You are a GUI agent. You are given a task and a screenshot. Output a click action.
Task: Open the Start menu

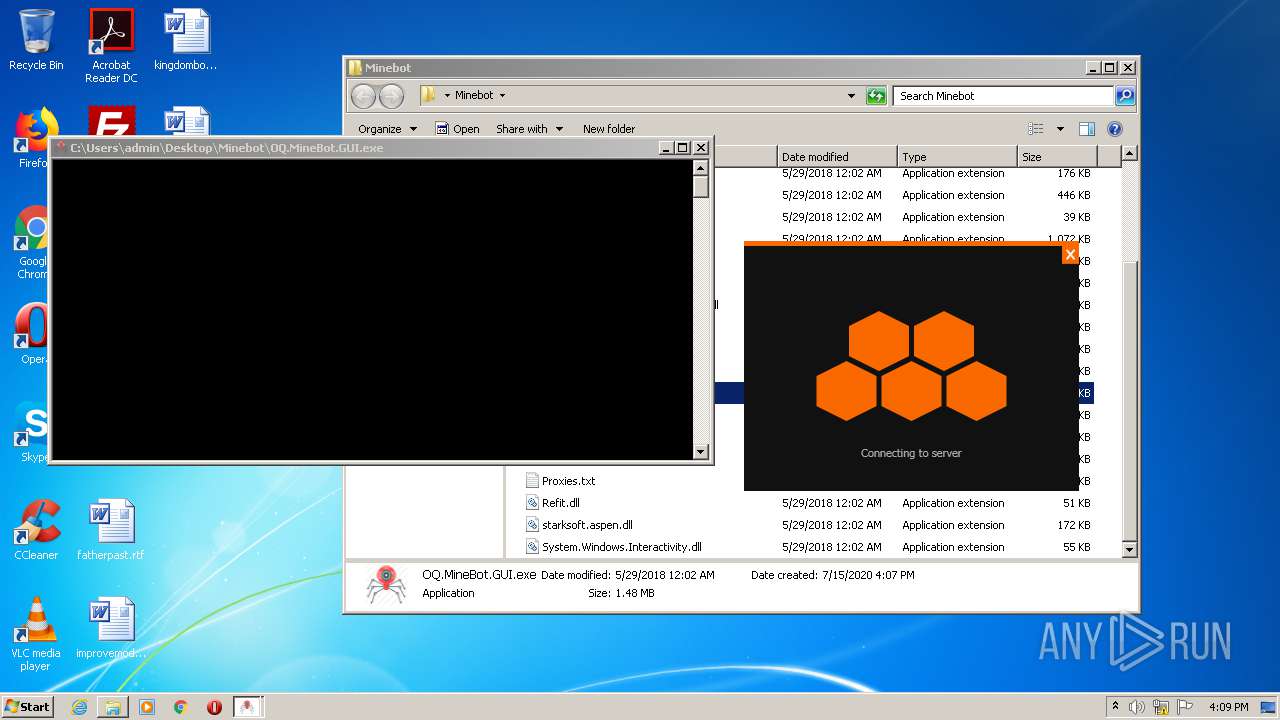[27, 706]
